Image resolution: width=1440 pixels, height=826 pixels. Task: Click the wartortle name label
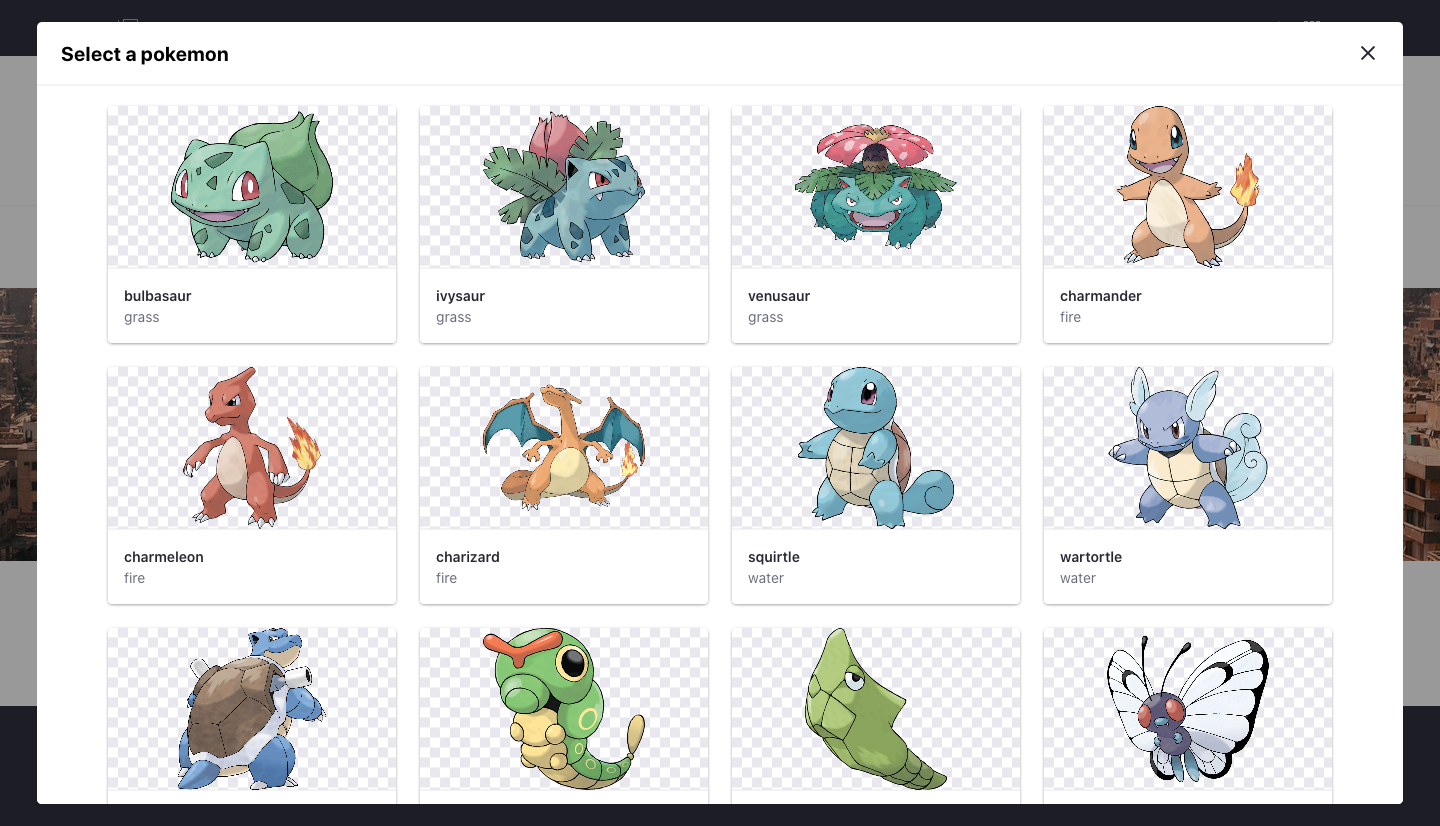pos(1091,557)
